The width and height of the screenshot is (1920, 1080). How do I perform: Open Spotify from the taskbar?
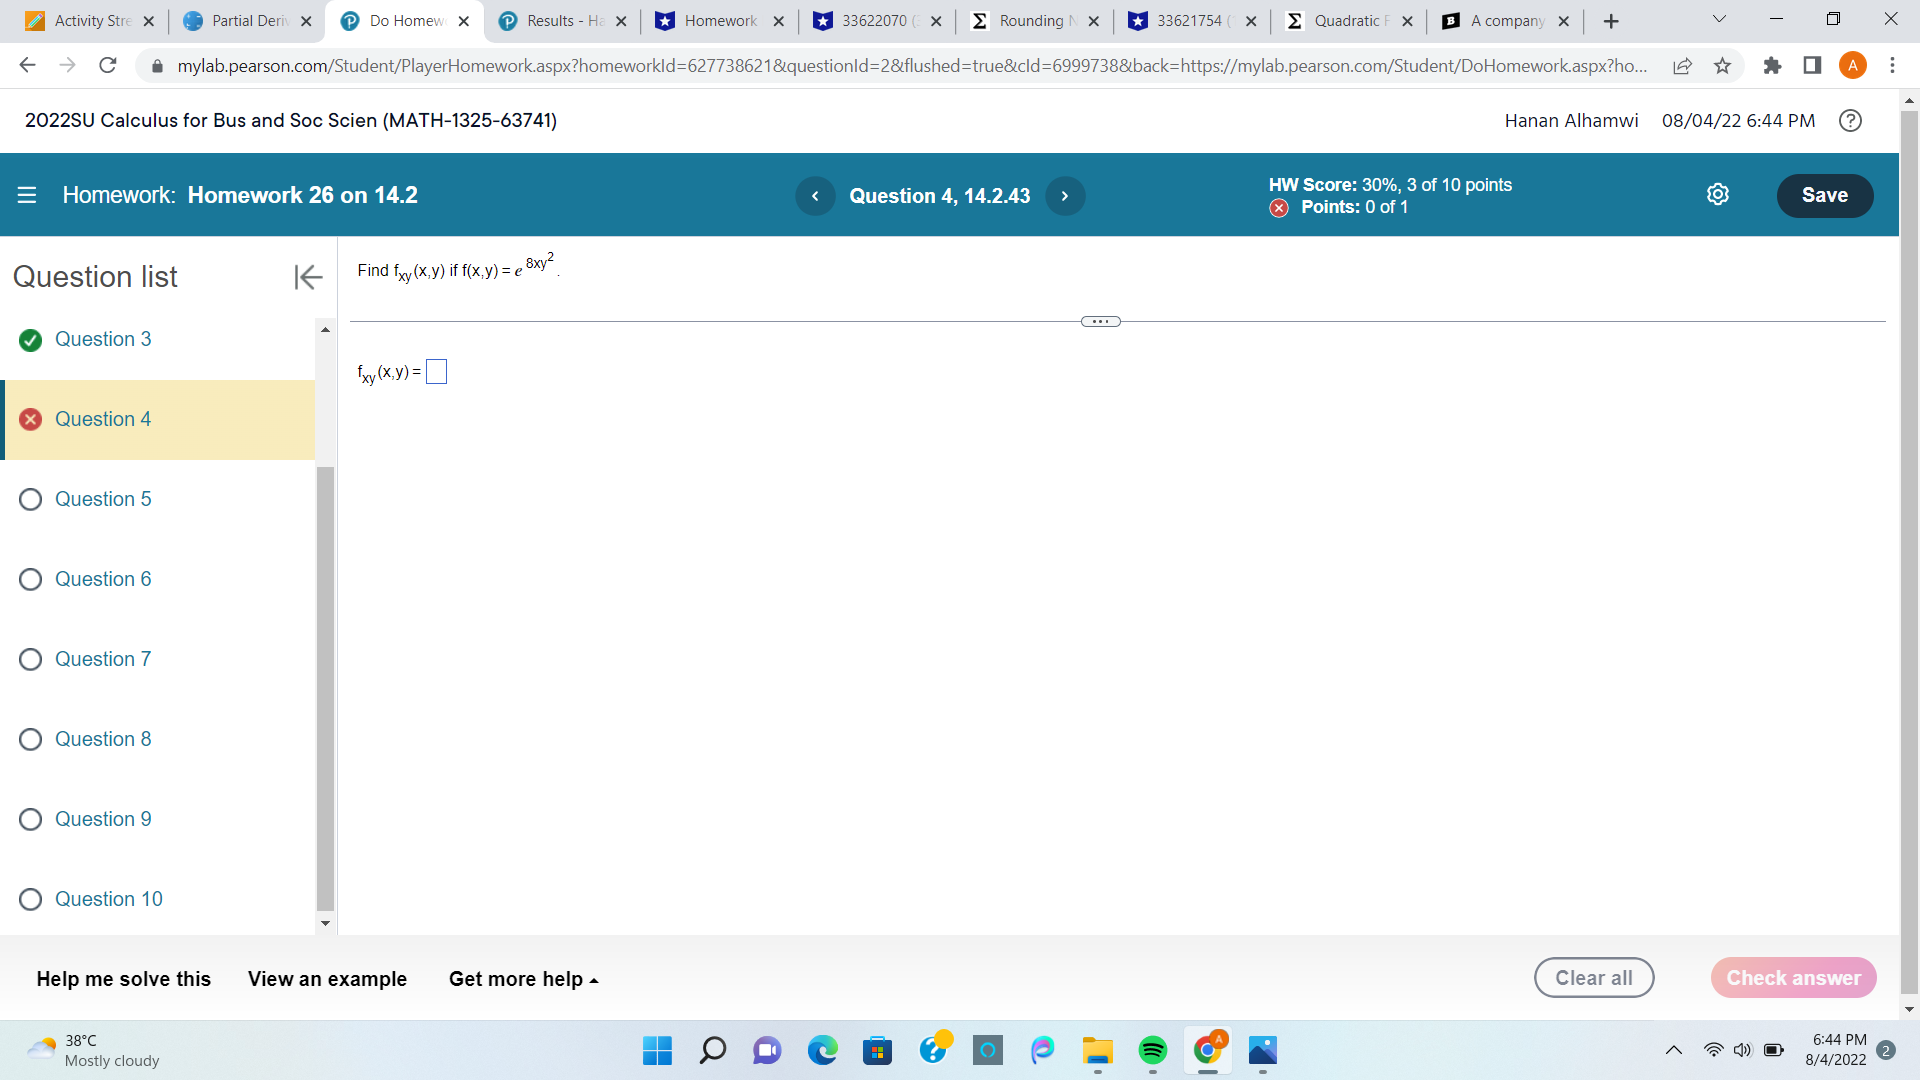pos(1152,1050)
